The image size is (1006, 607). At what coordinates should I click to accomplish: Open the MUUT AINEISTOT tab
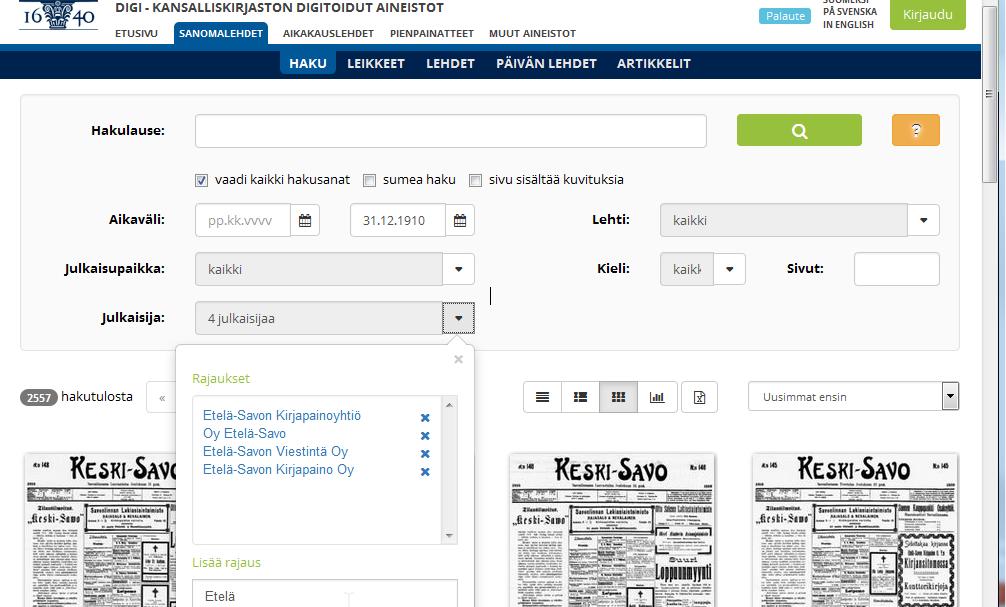click(x=533, y=33)
